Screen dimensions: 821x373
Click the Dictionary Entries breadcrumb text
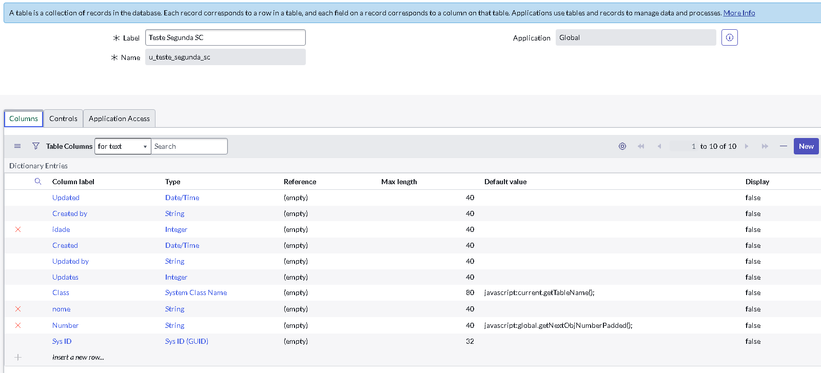coord(38,166)
